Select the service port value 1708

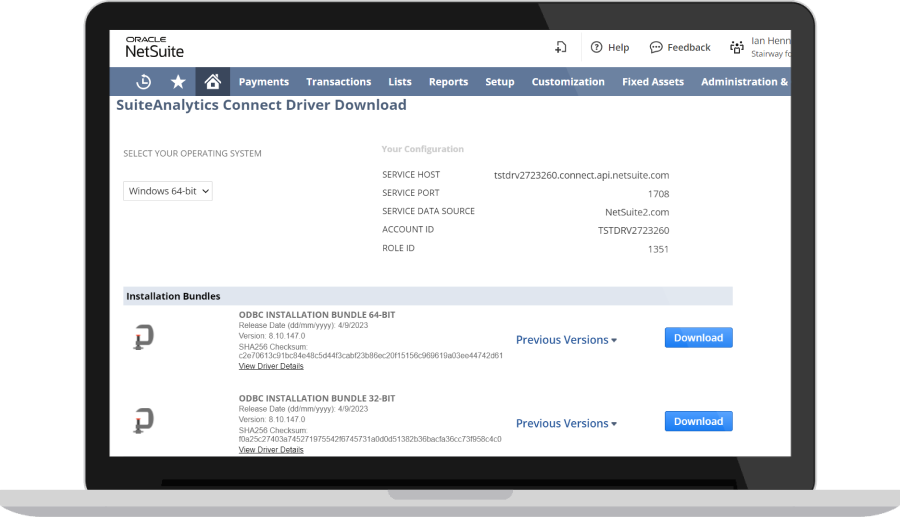pyautogui.click(x=658, y=194)
